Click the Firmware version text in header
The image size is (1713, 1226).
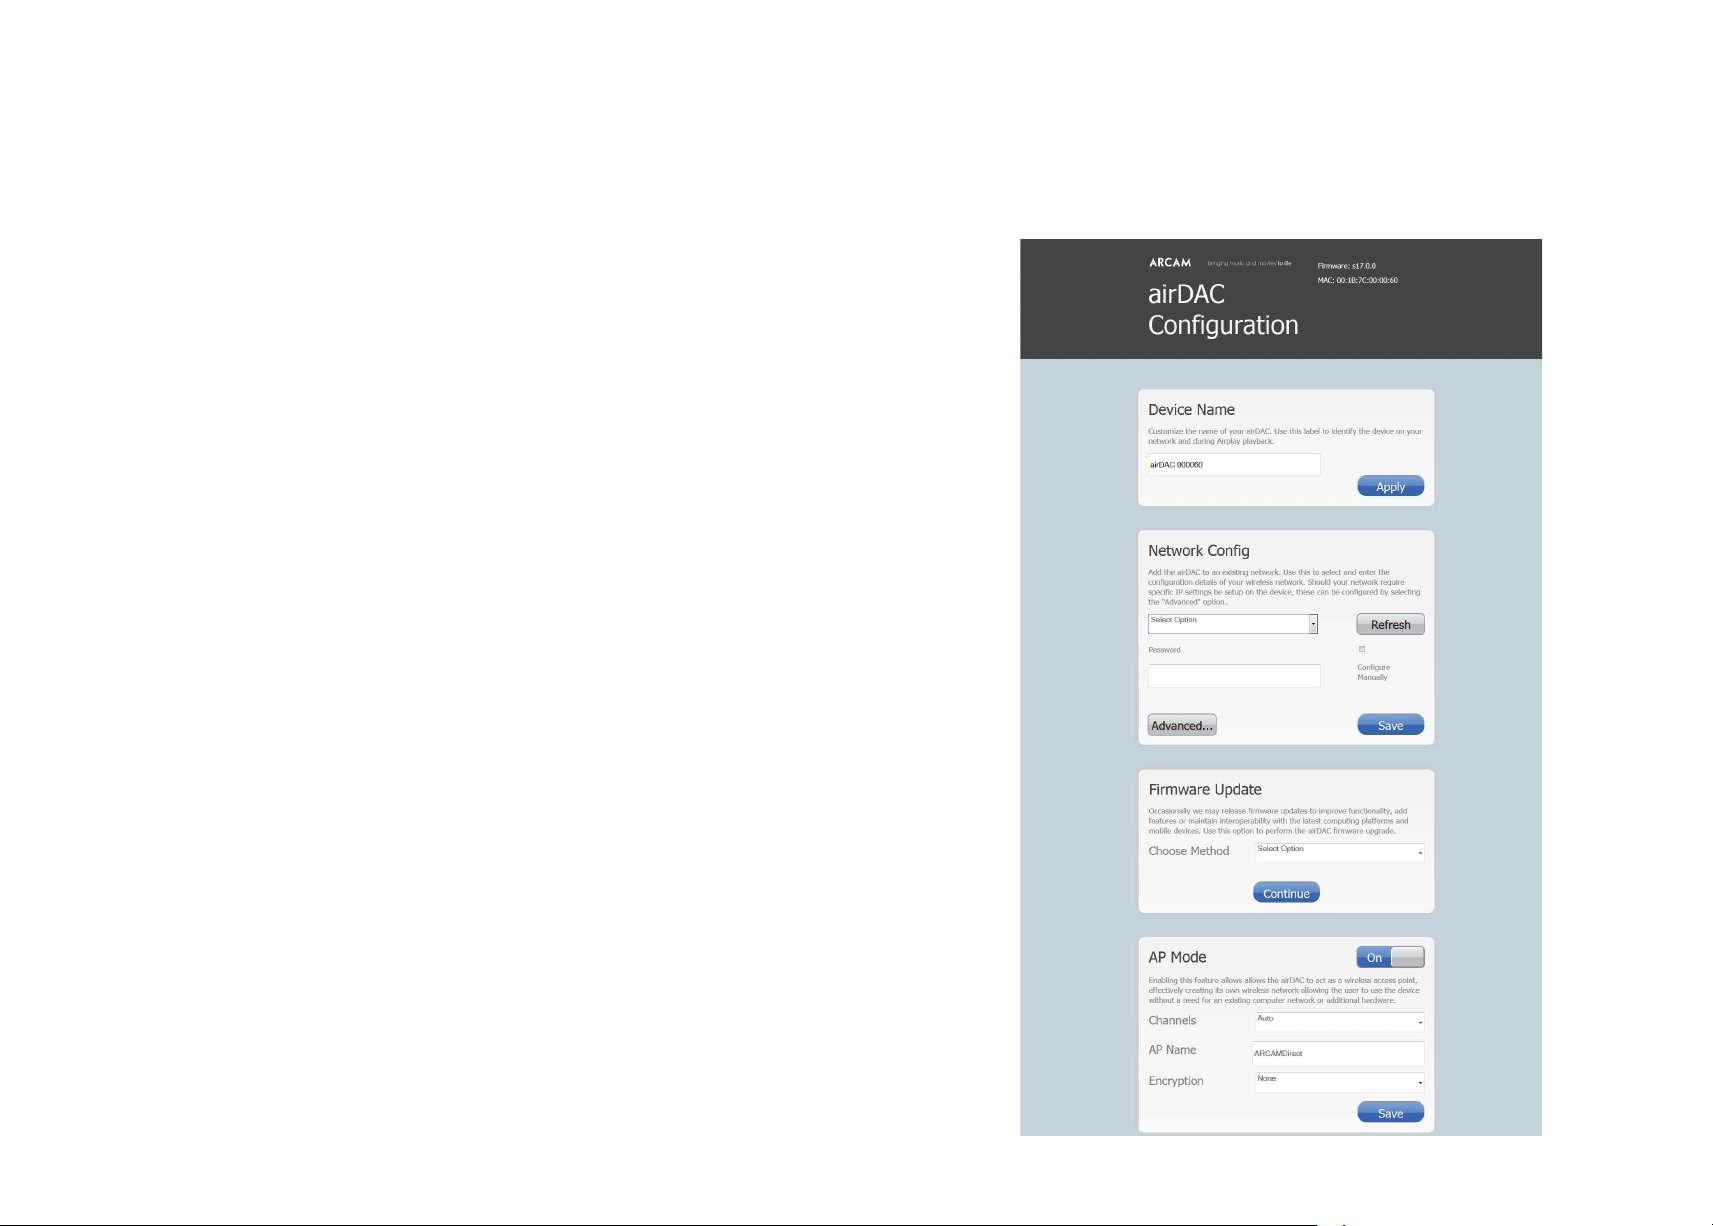(1346, 266)
